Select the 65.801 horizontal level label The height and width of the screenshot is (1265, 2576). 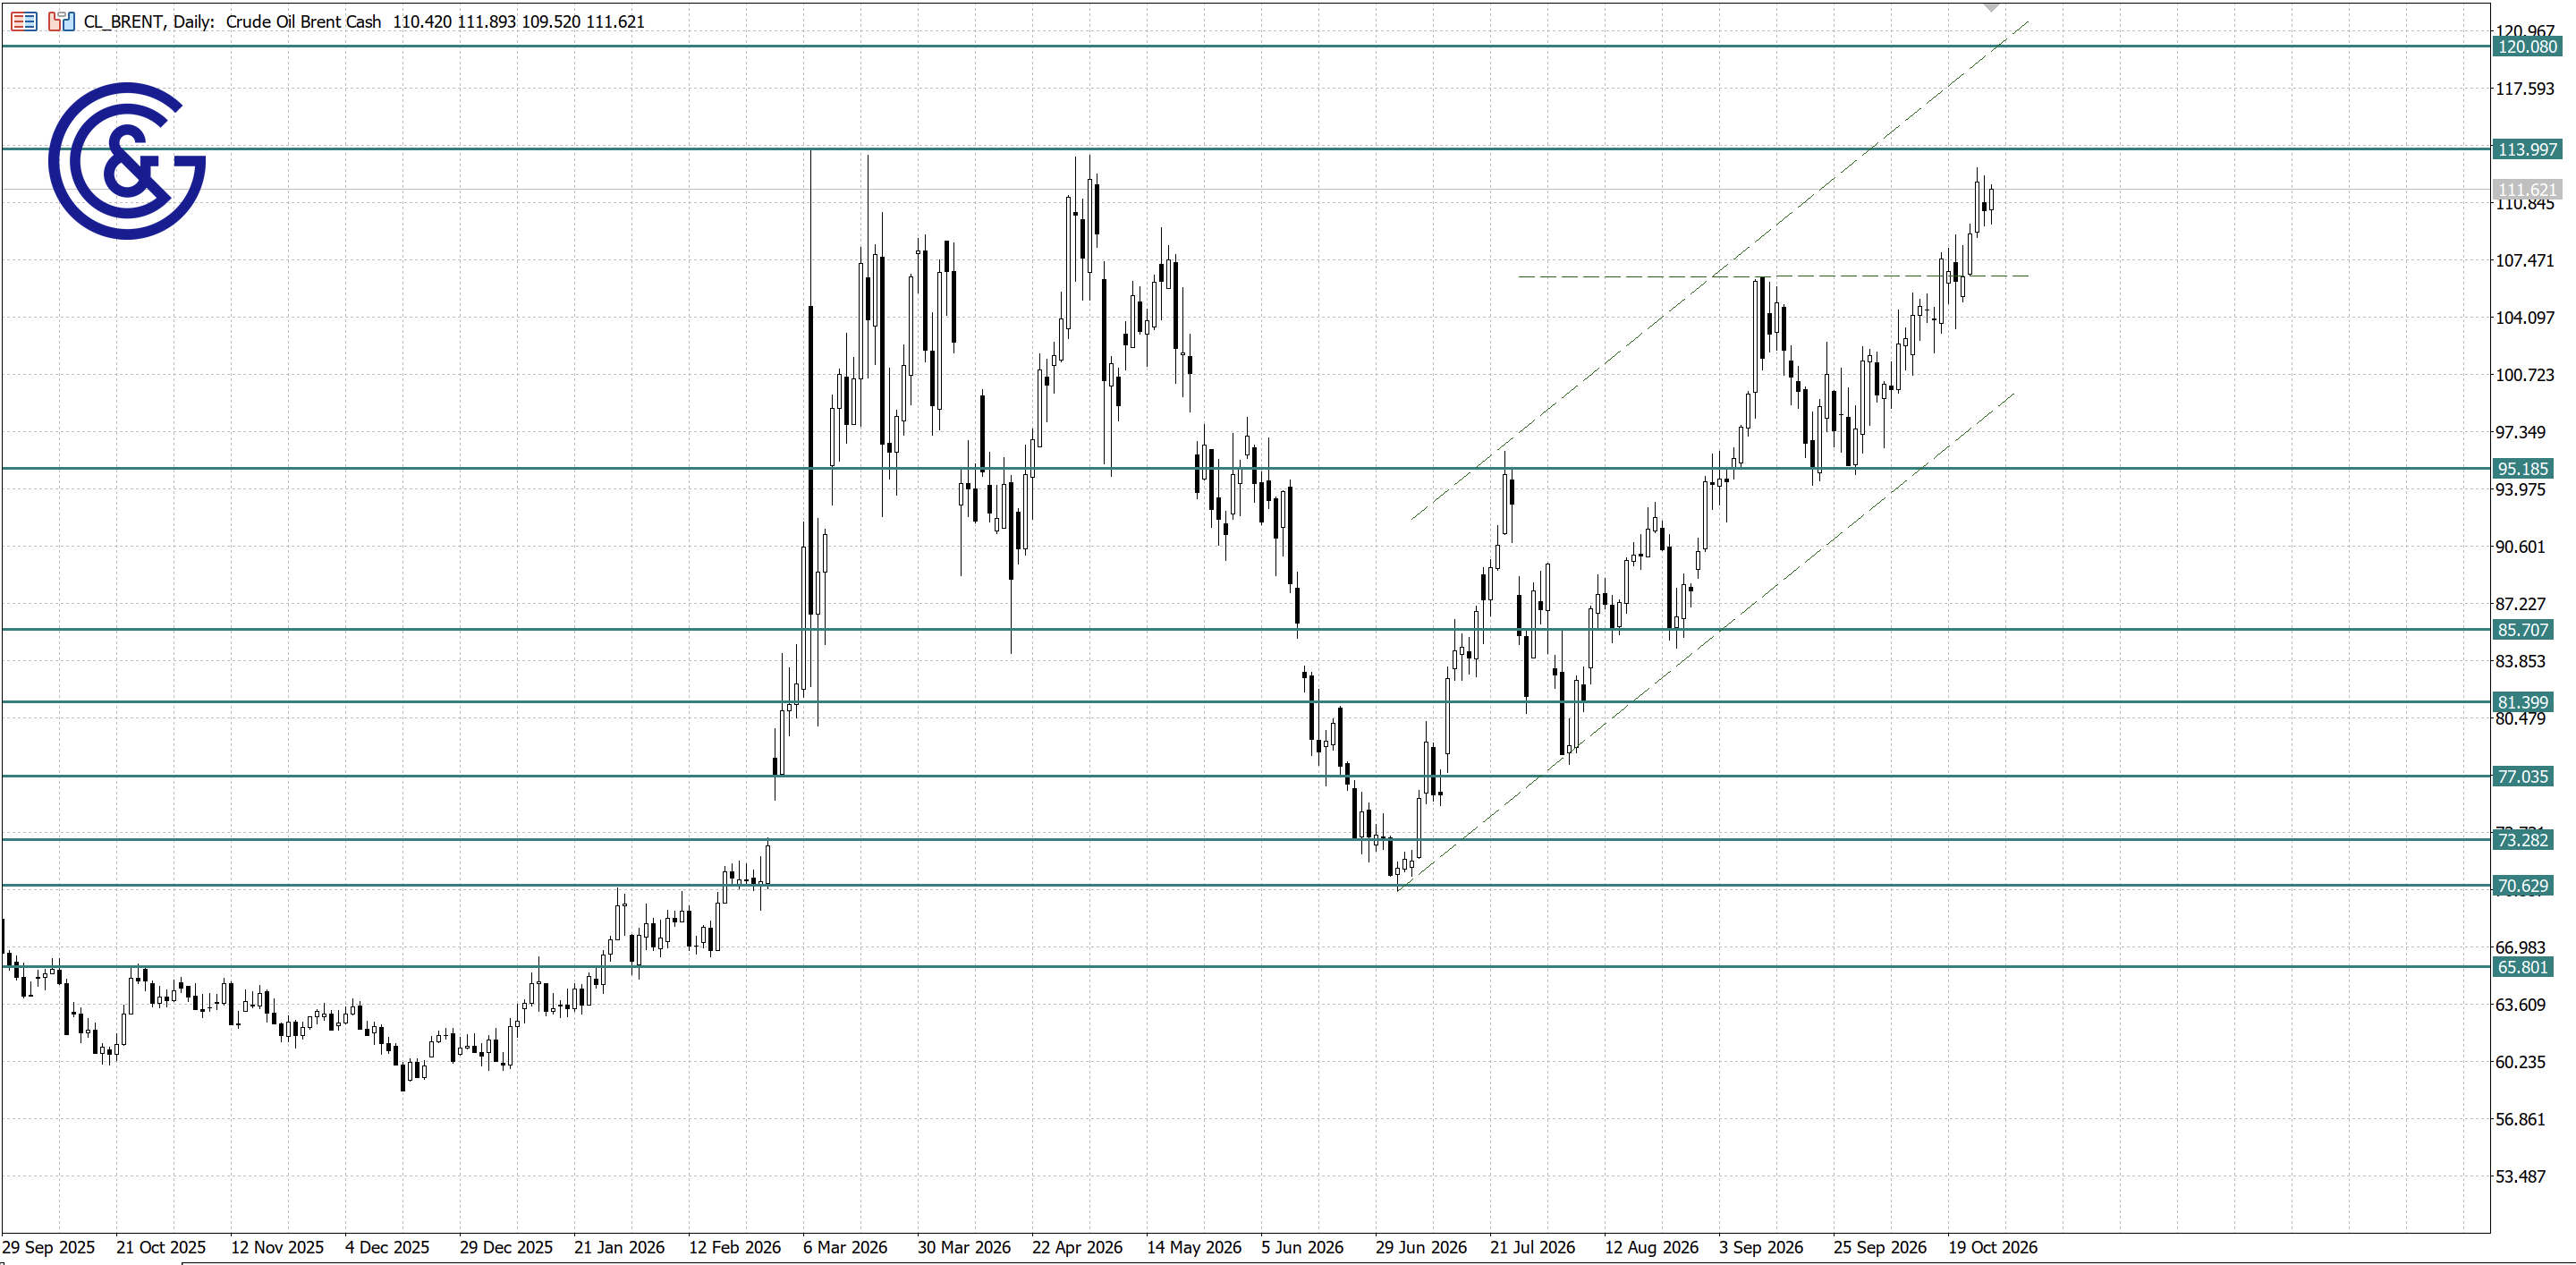(x=2523, y=967)
